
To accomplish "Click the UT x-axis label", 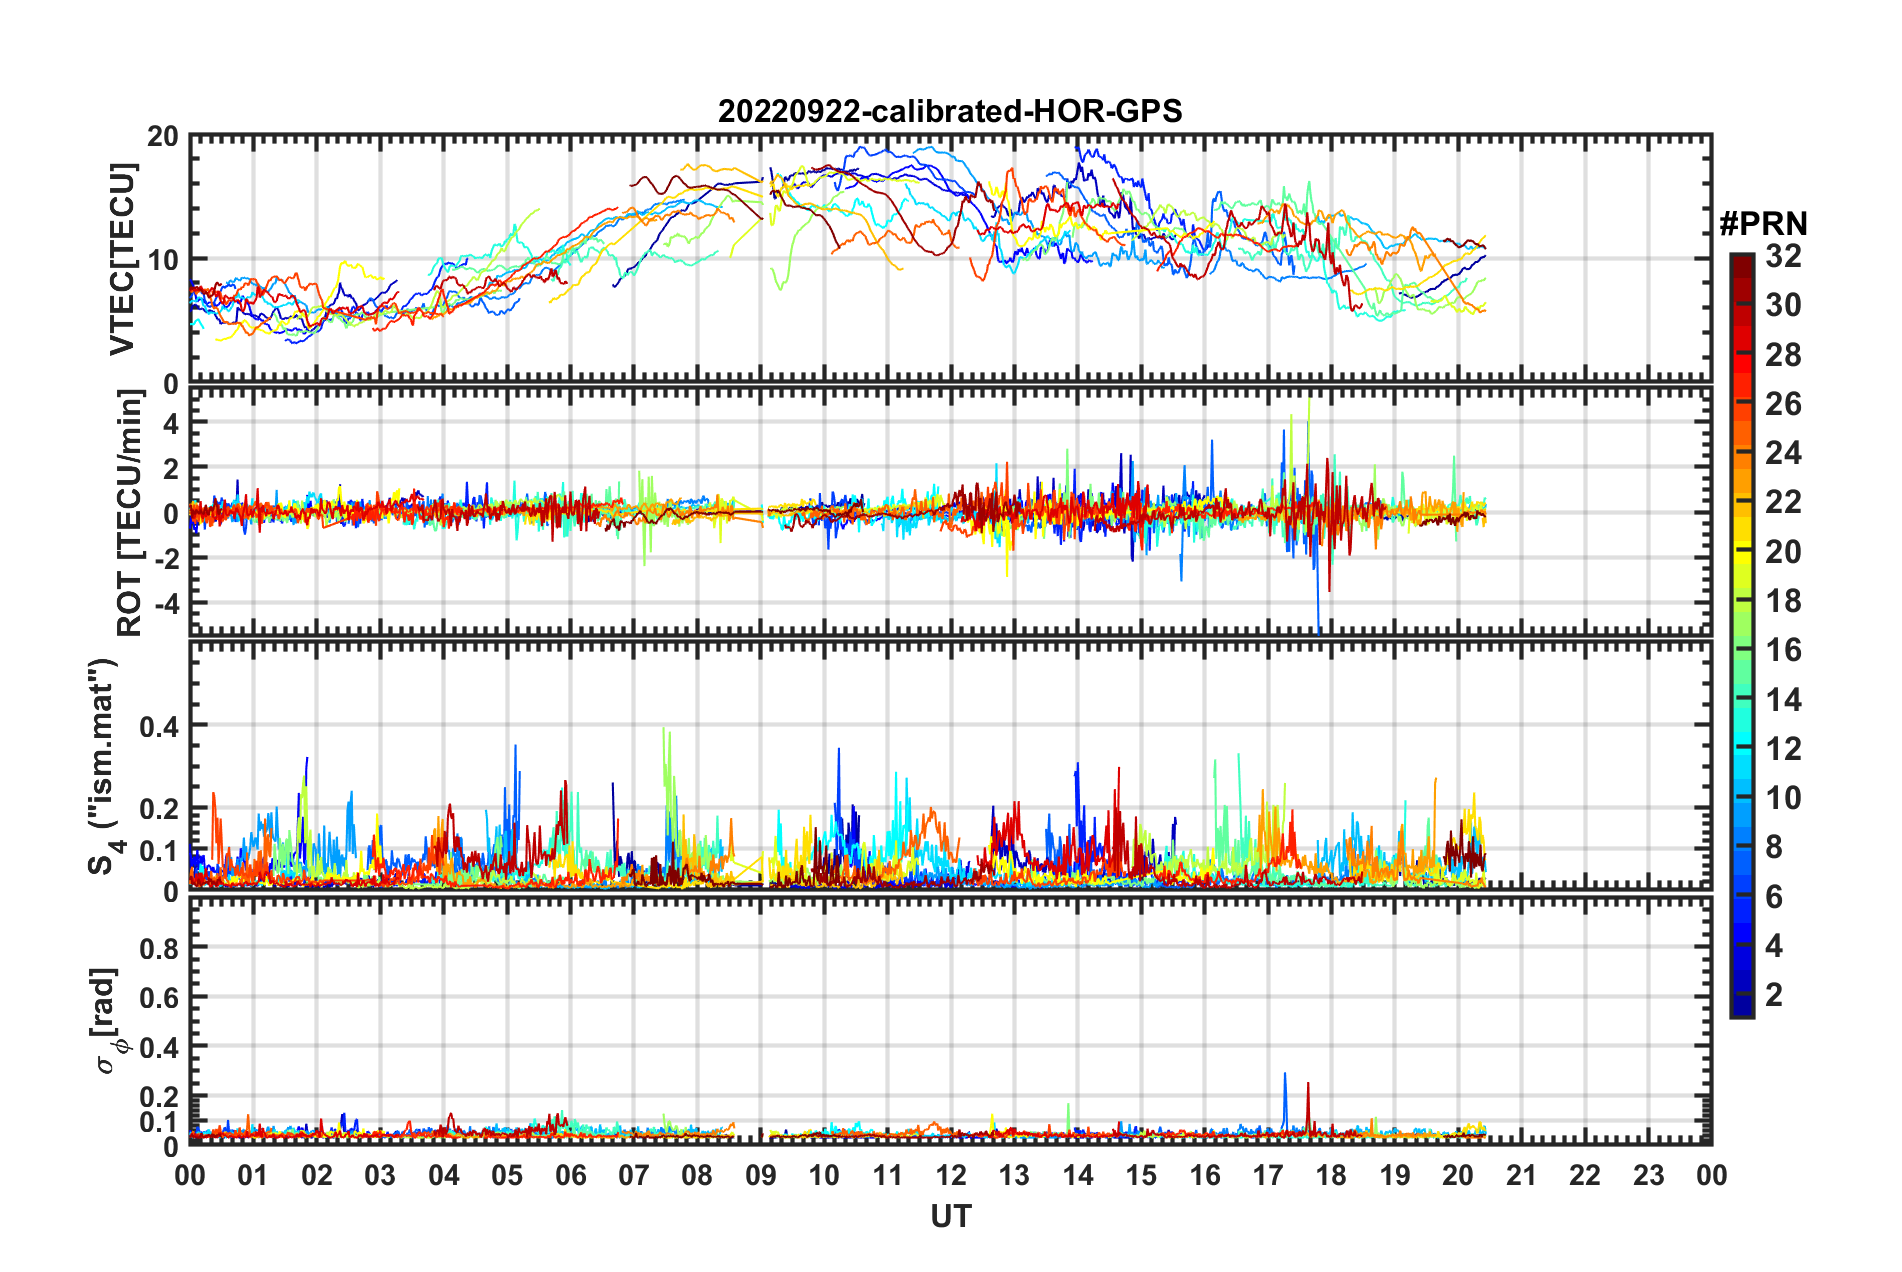I will click(950, 1216).
